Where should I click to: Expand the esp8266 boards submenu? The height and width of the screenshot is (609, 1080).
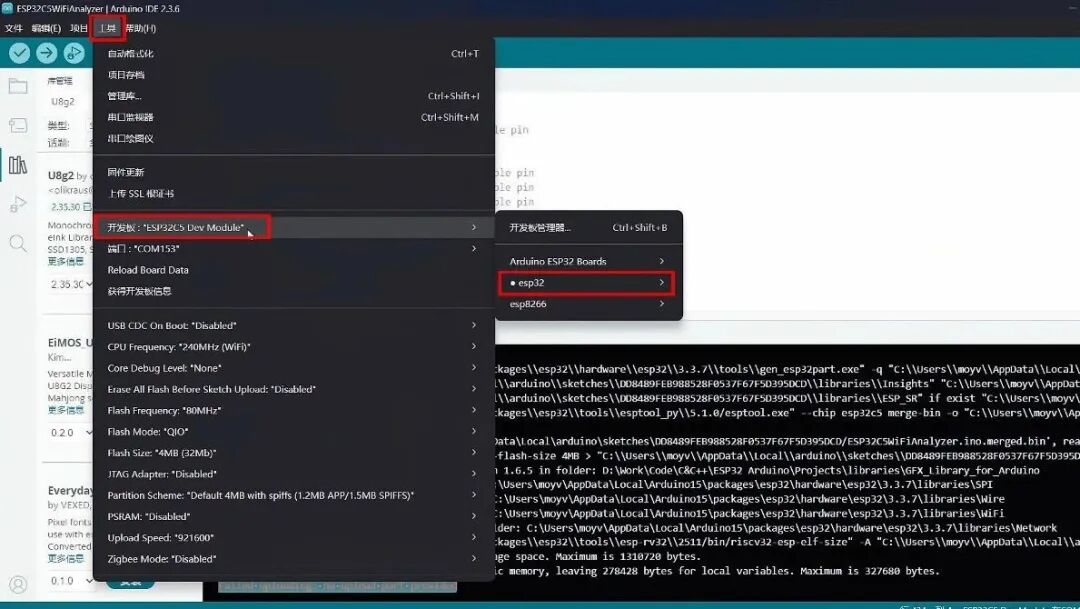click(x=589, y=304)
